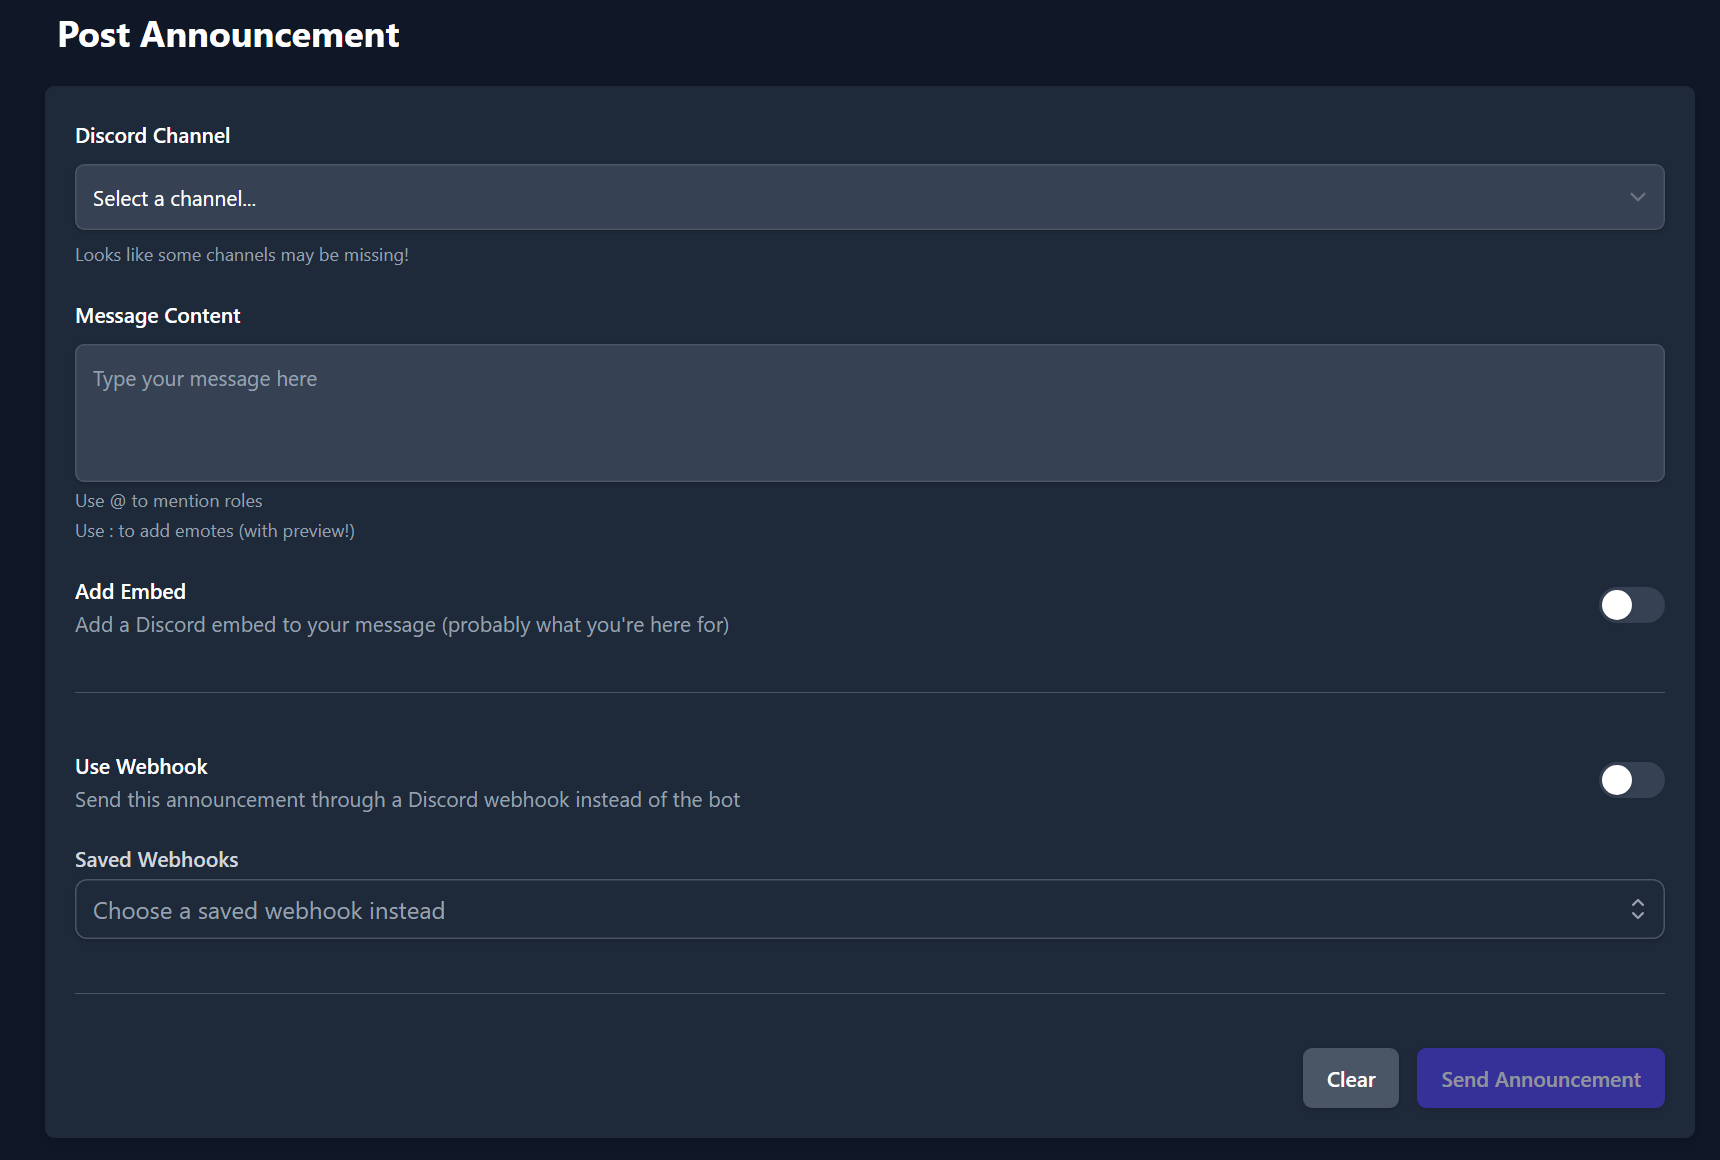This screenshot has height=1160, width=1720.
Task: Click the 'Use : to add emotes' hint
Action: pos(215,531)
